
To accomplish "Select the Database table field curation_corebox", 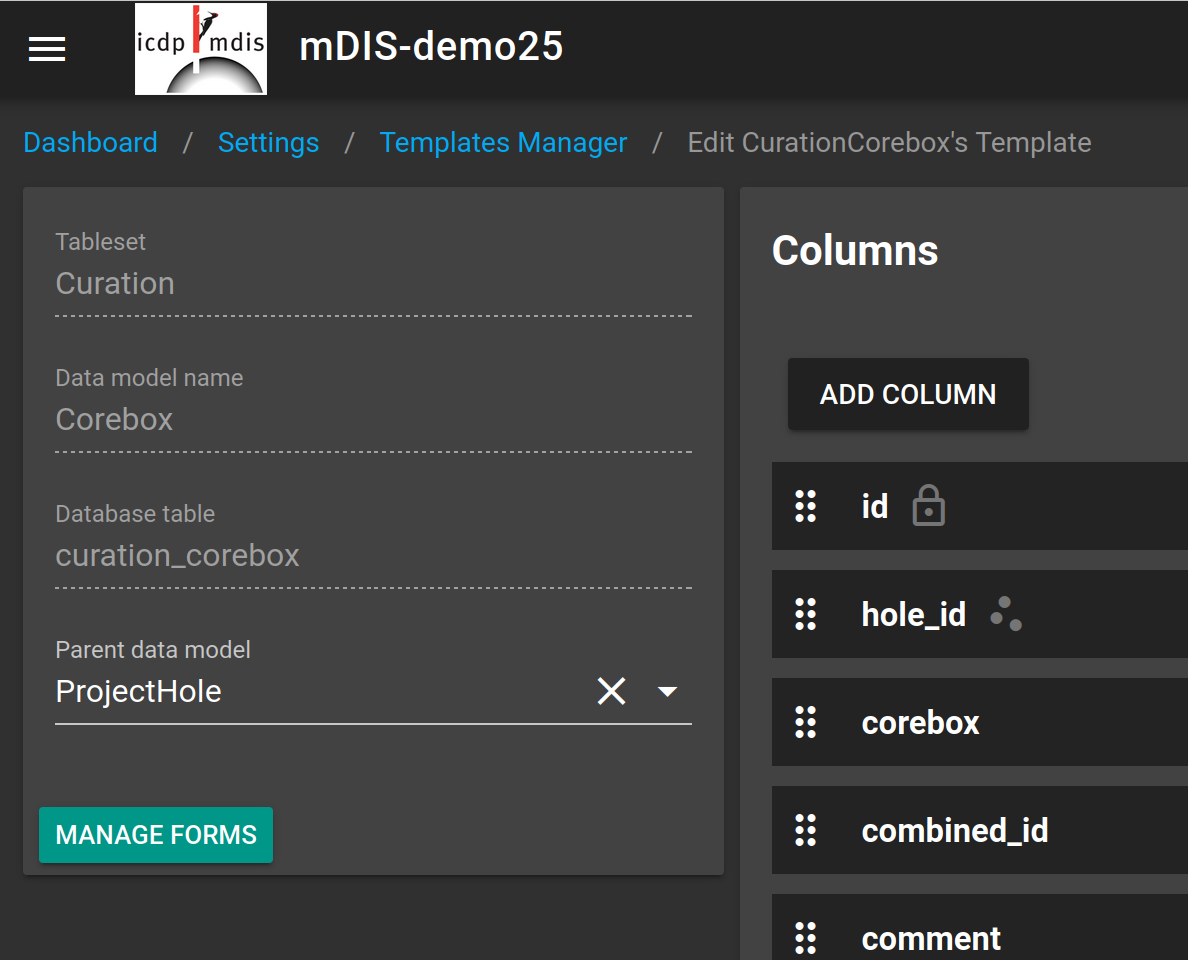I will pos(373,556).
